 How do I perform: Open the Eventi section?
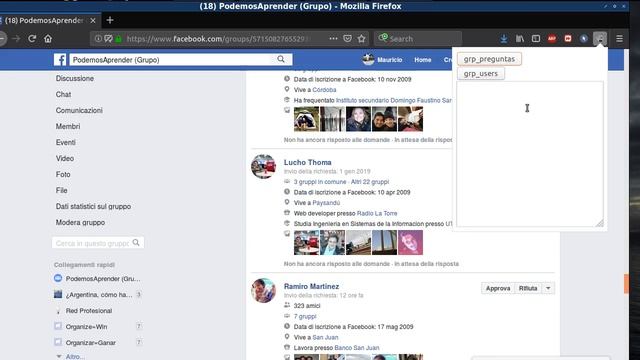65,142
